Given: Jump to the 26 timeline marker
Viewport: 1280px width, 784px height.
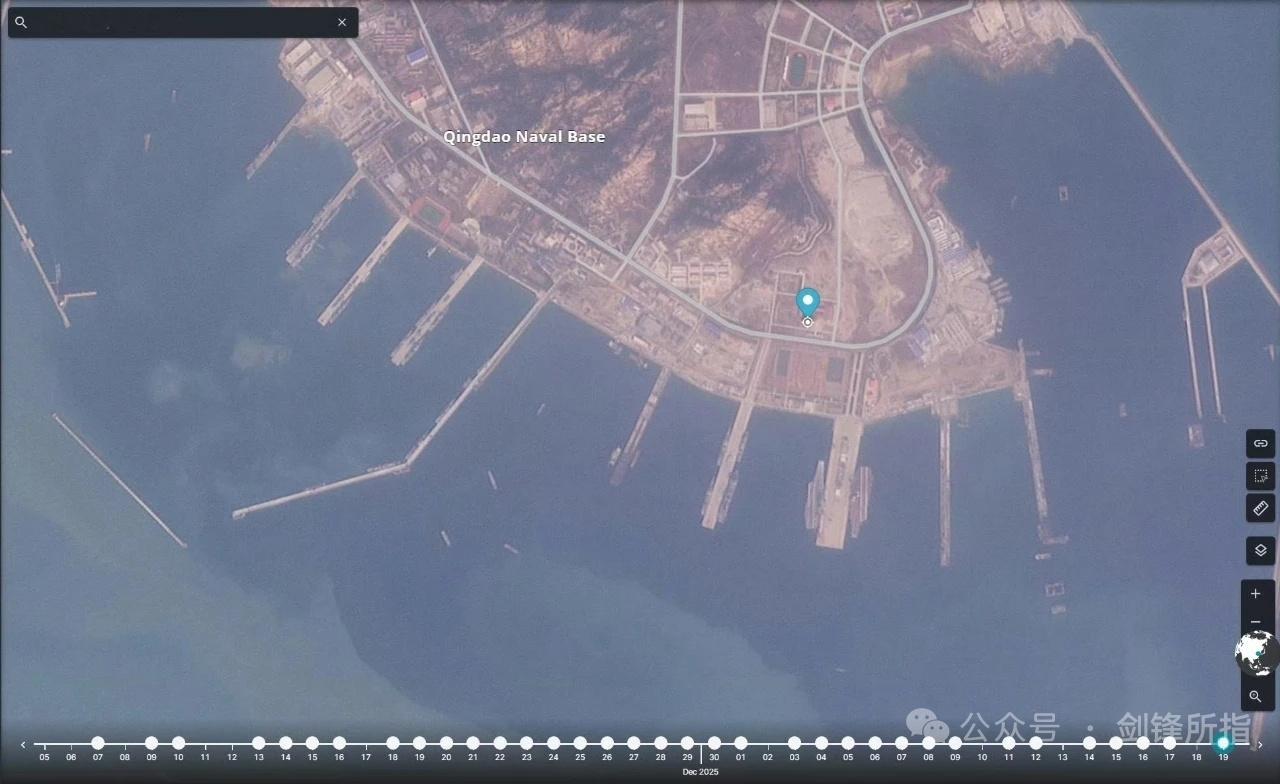Looking at the screenshot, I should pos(607,743).
